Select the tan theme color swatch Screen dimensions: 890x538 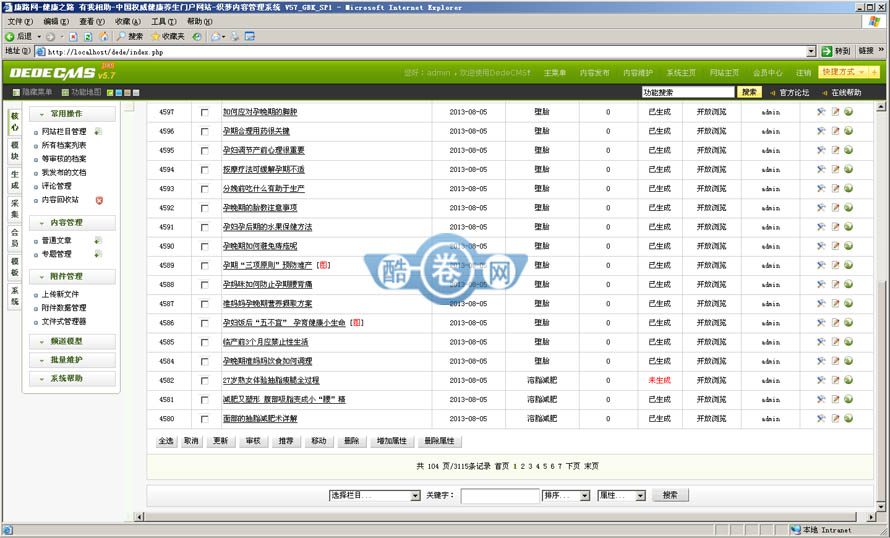pos(128,93)
